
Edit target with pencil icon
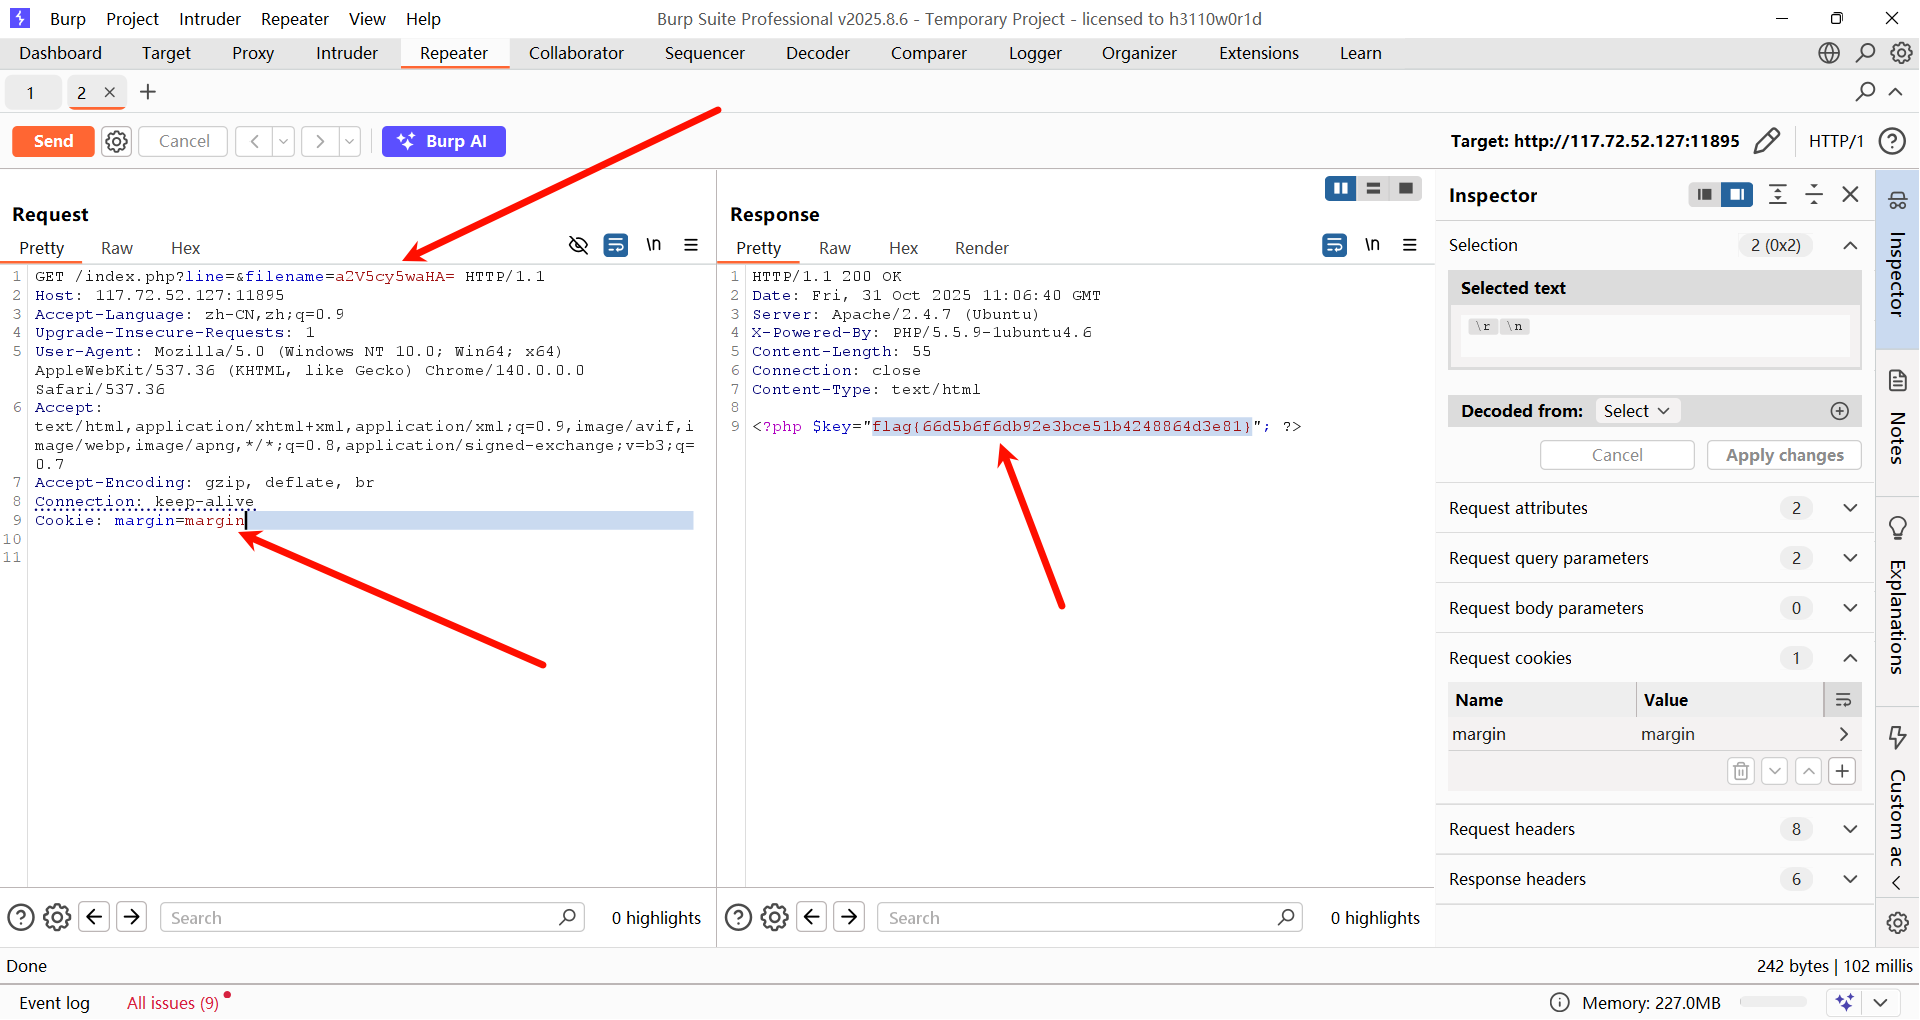(1767, 141)
